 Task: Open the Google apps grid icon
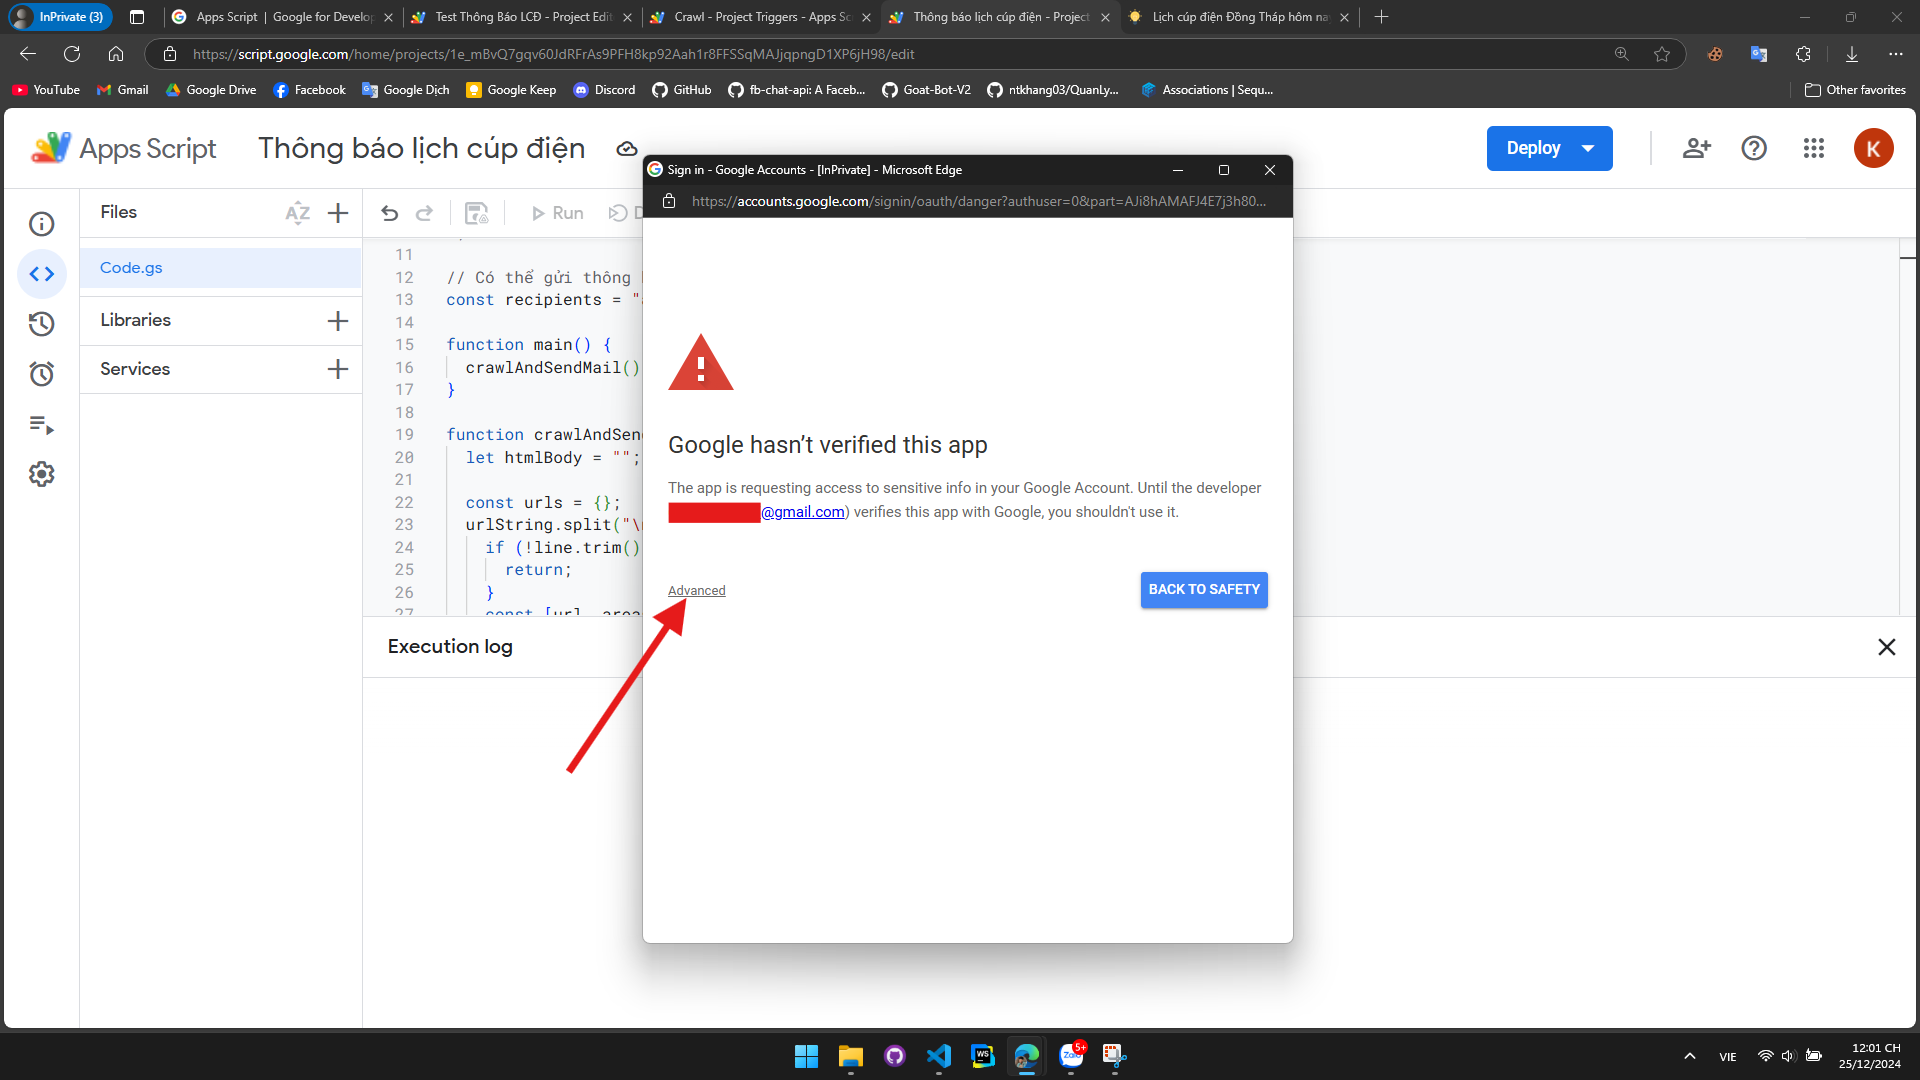1813,148
